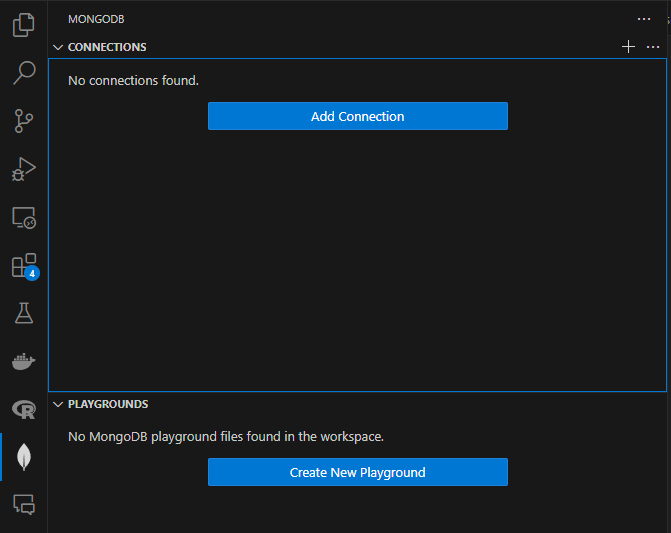Click 'No connections found.' text
The image size is (671, 533).
pyautogui.click(x=134, y=80)
